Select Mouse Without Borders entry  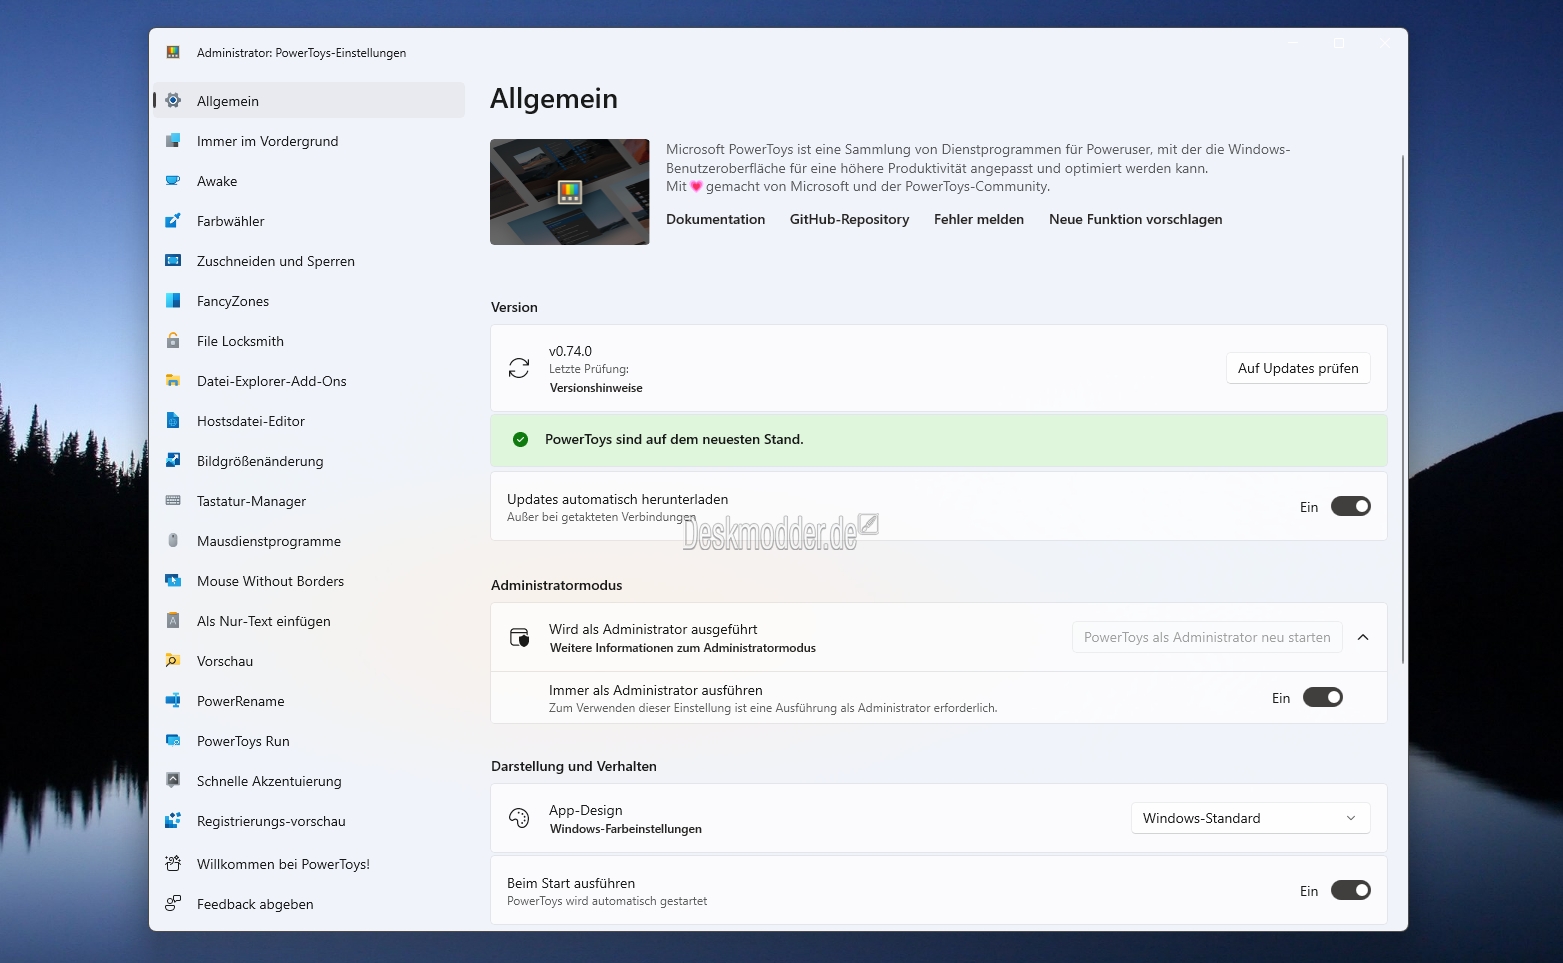pyautogui.click(x=309, y=581)
